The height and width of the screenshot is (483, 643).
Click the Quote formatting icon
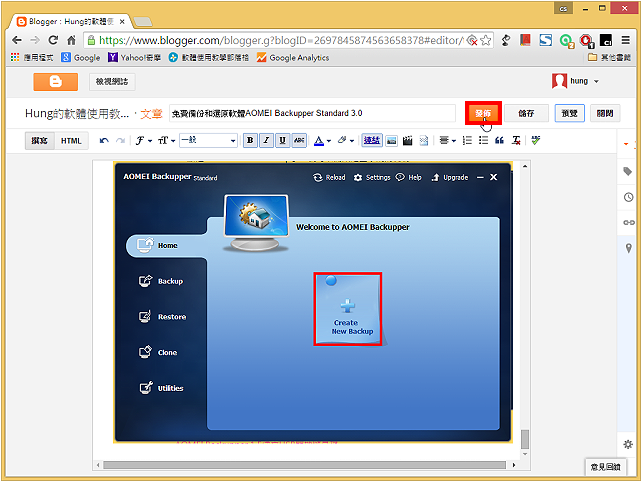[499, 141]
